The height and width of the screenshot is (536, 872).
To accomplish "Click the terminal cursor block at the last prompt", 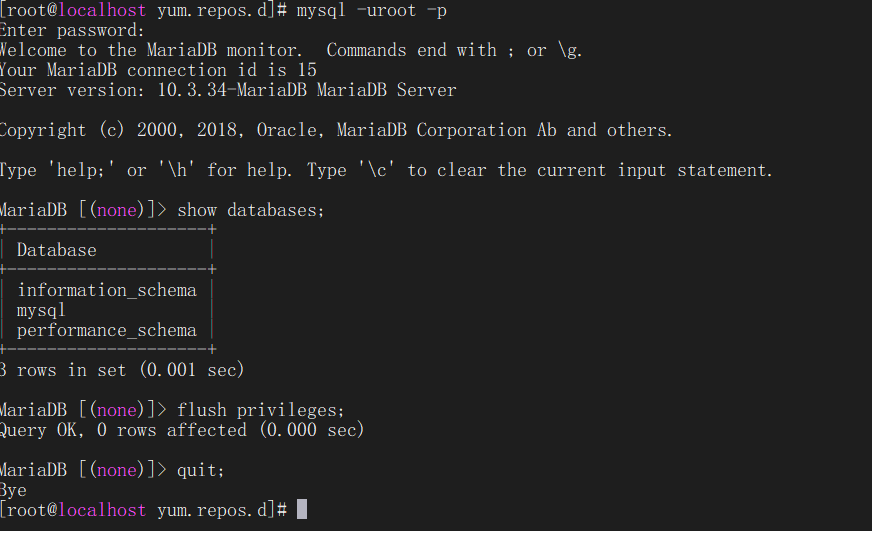I will tap(302, 510).
